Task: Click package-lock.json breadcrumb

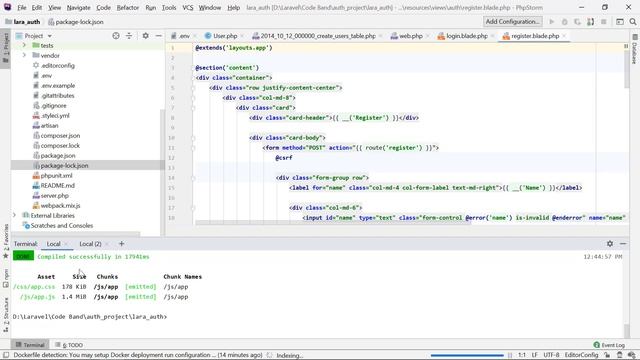Action: [76, 22]
